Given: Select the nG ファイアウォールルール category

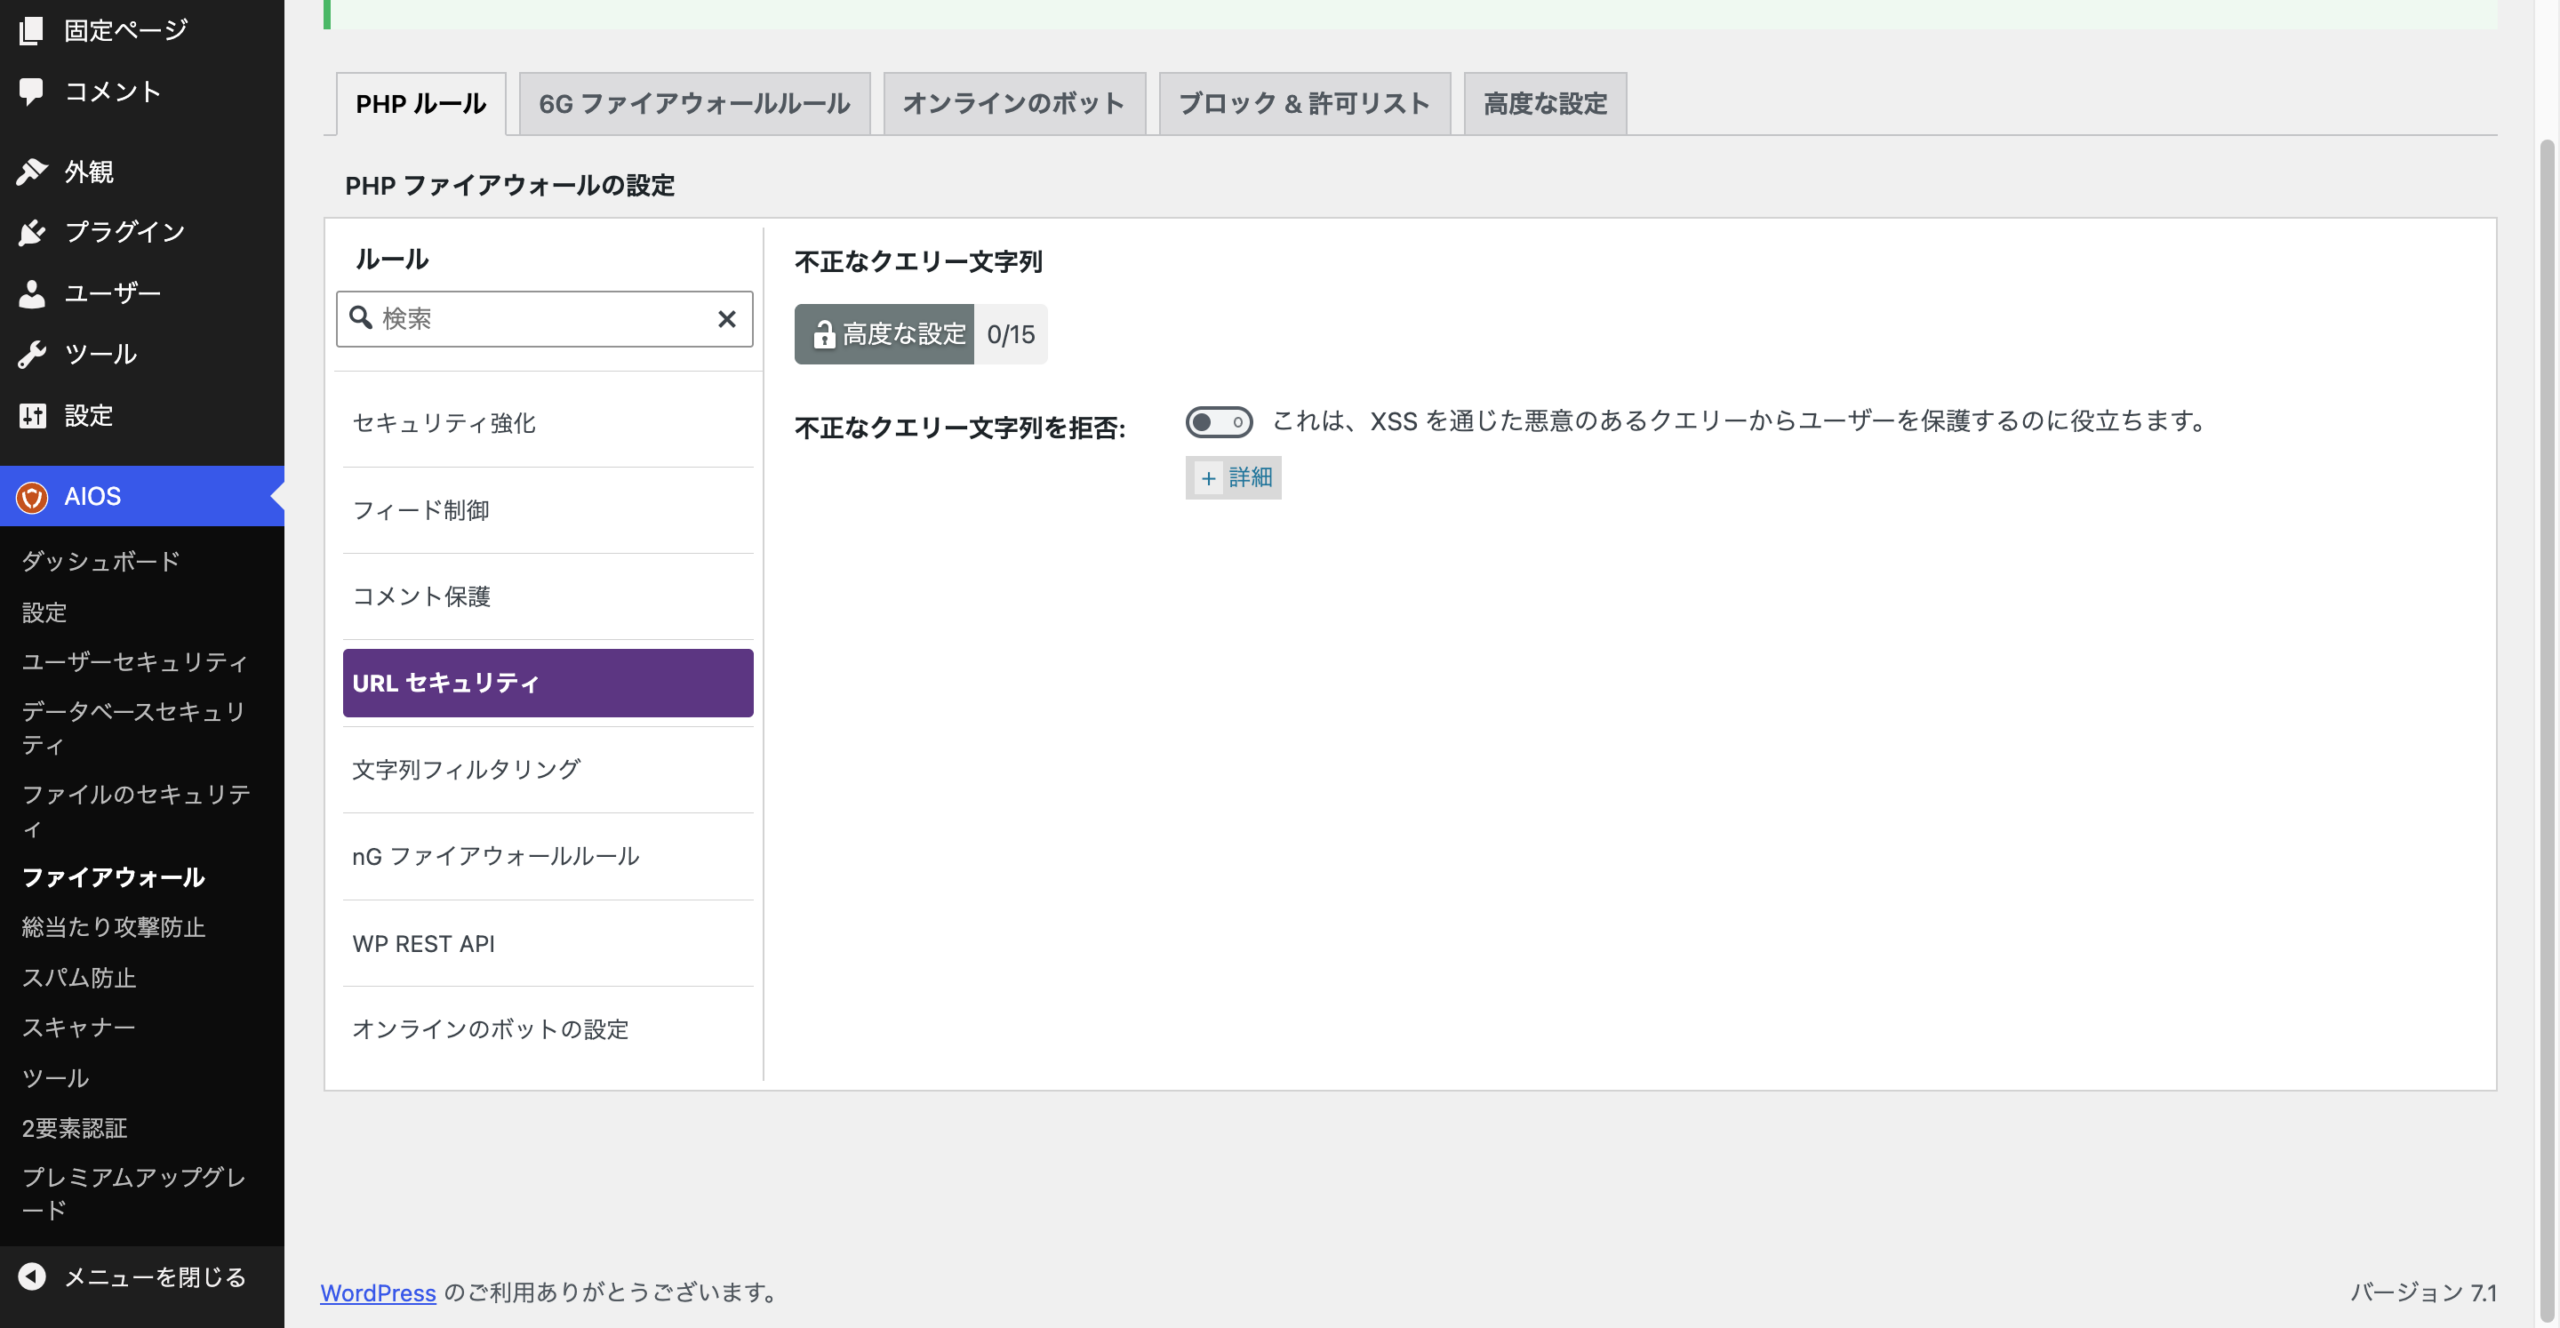Looking at the screenshot, I should click(x=547, y=856).
